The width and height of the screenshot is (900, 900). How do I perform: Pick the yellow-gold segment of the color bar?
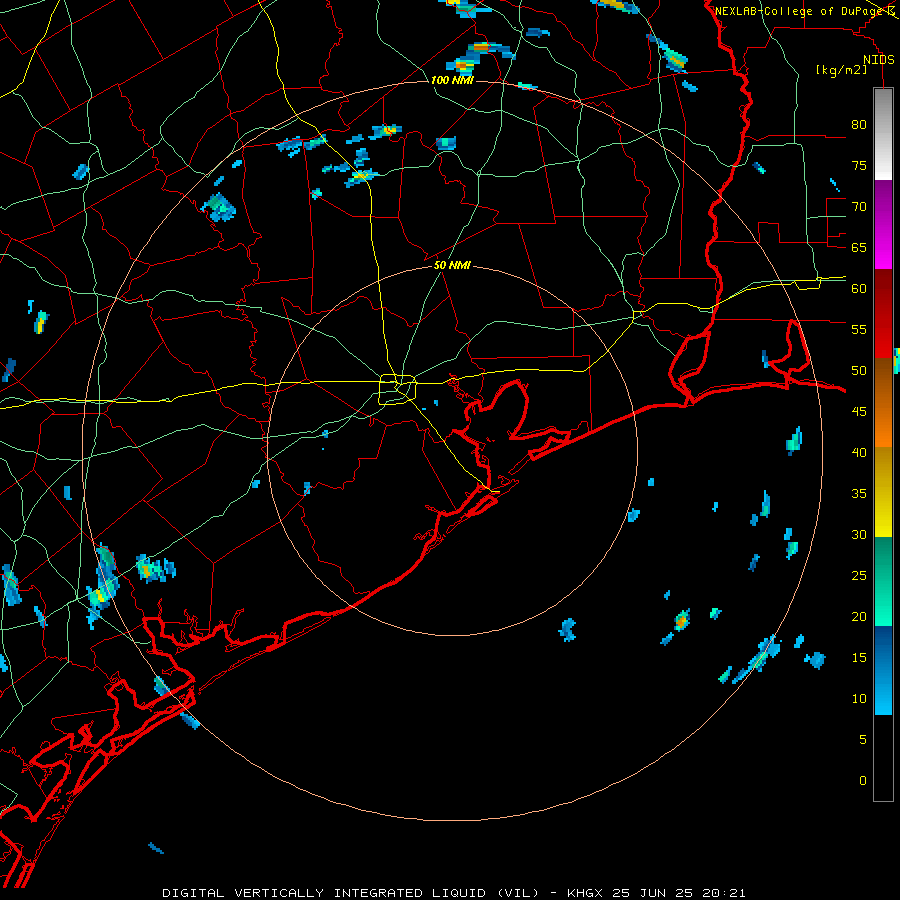pos(883,492)
